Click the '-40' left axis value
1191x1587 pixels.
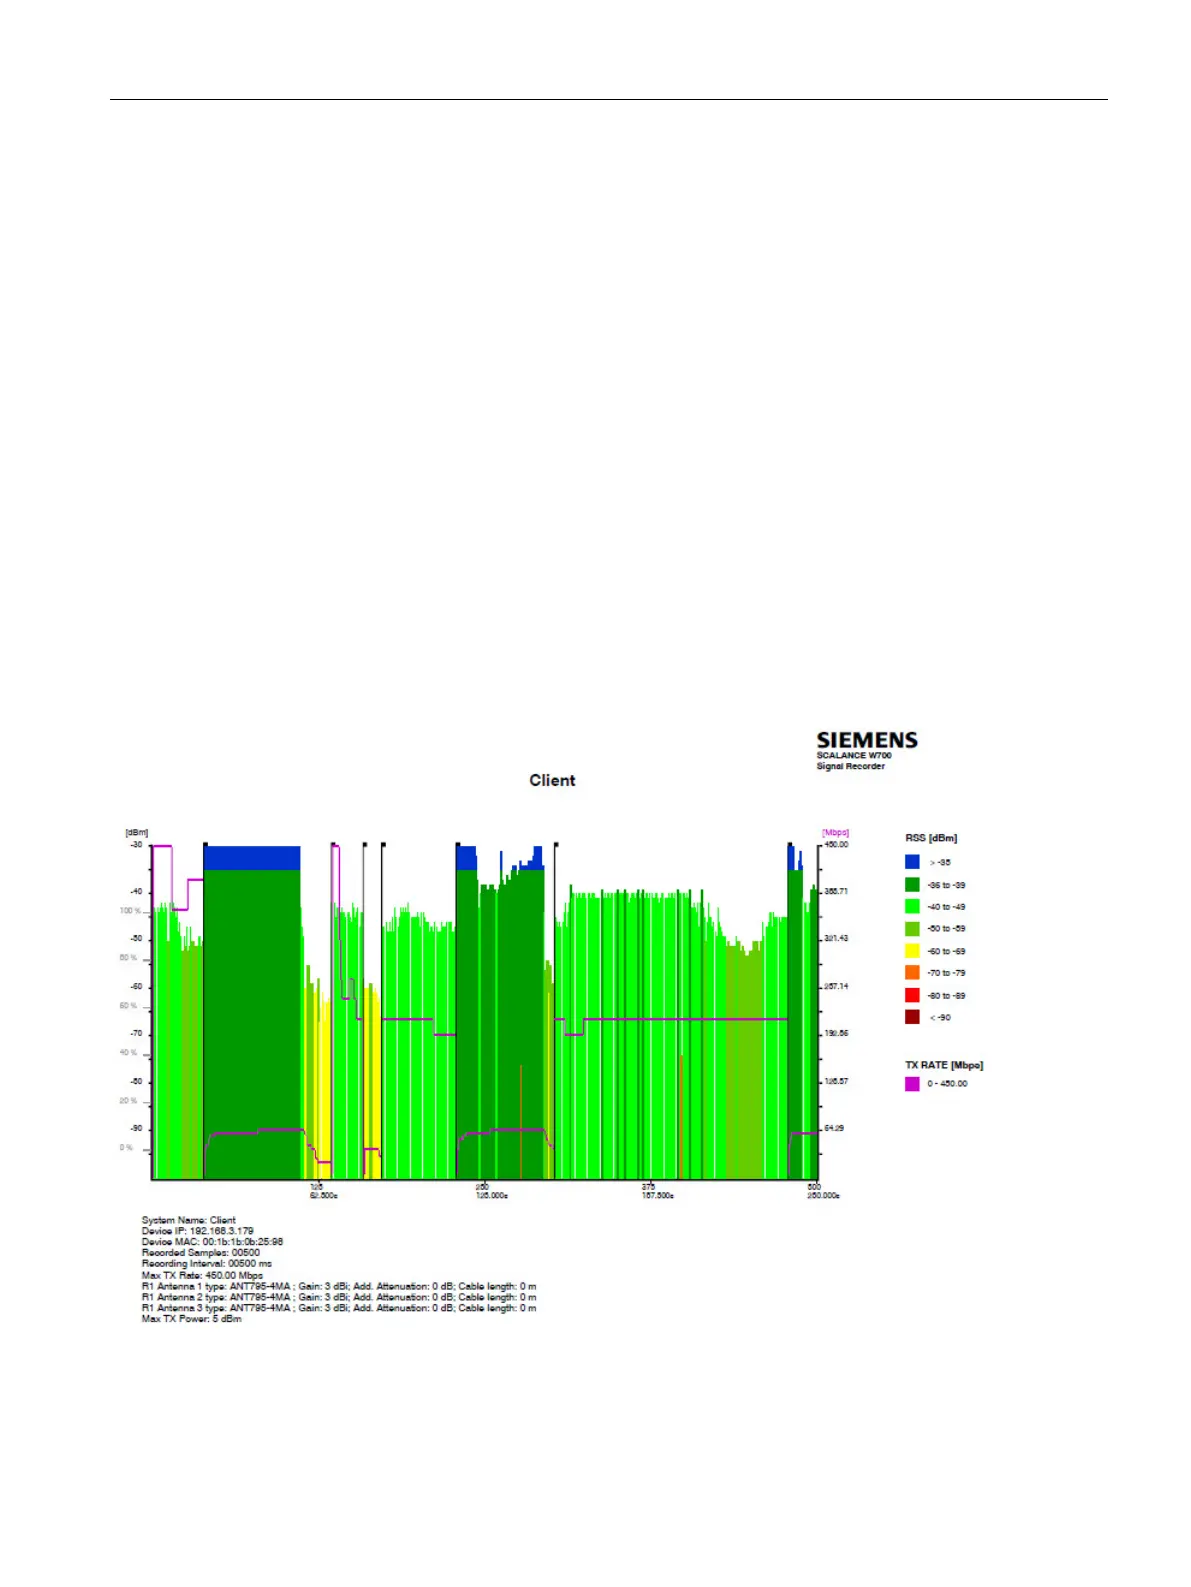pyautogui.click(x=136, y=891)
